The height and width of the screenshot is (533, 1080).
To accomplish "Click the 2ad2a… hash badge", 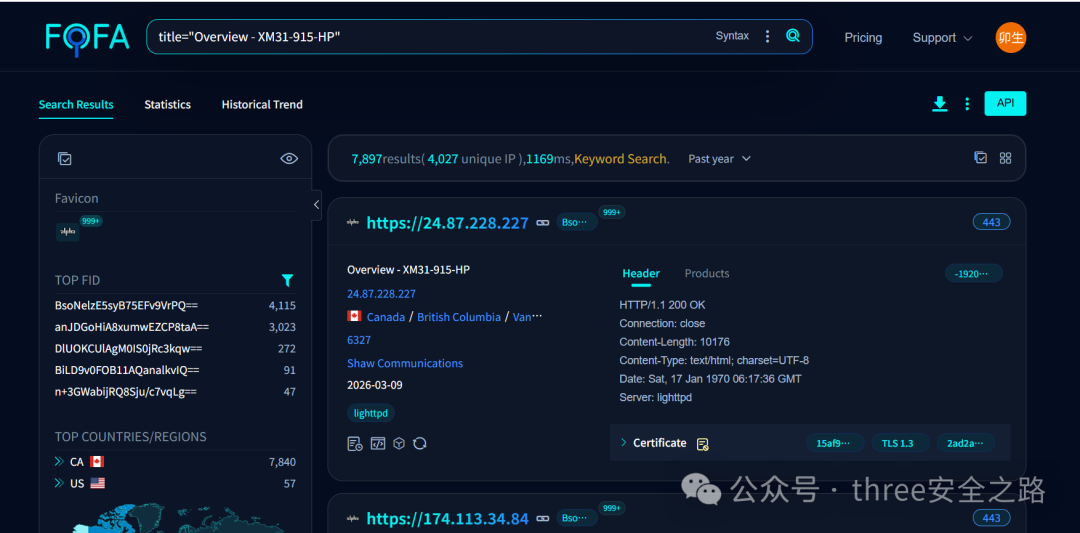I will [x=966, y=443].
